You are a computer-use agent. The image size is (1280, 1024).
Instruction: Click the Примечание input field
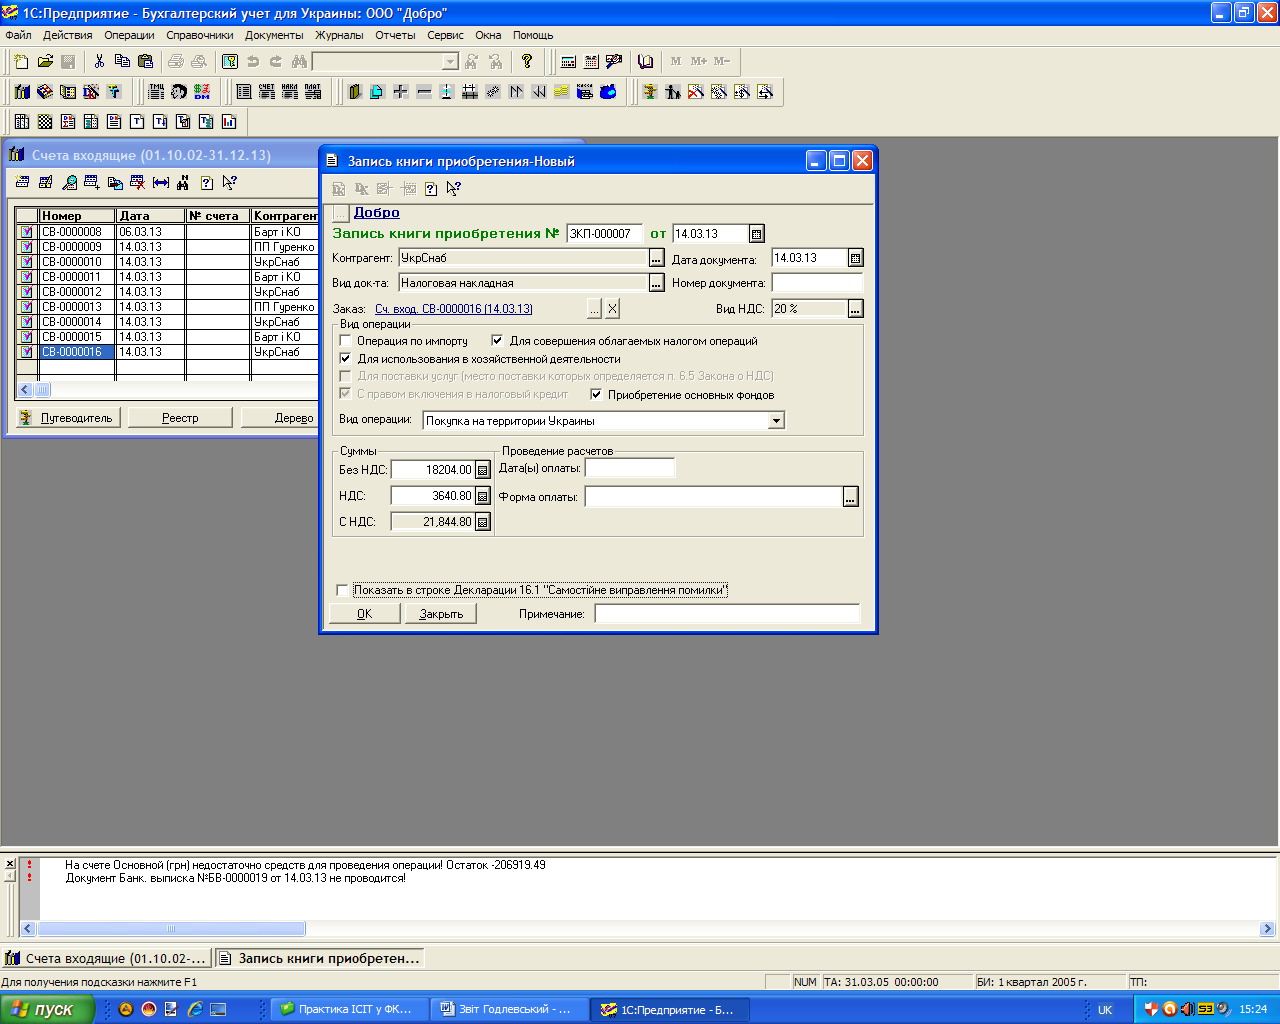point(727,614)
